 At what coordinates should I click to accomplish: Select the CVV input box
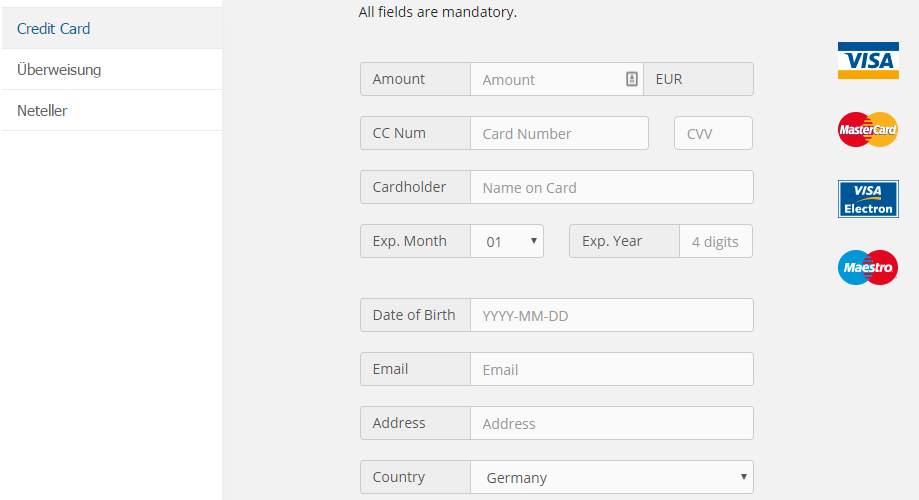coord(713,133)
